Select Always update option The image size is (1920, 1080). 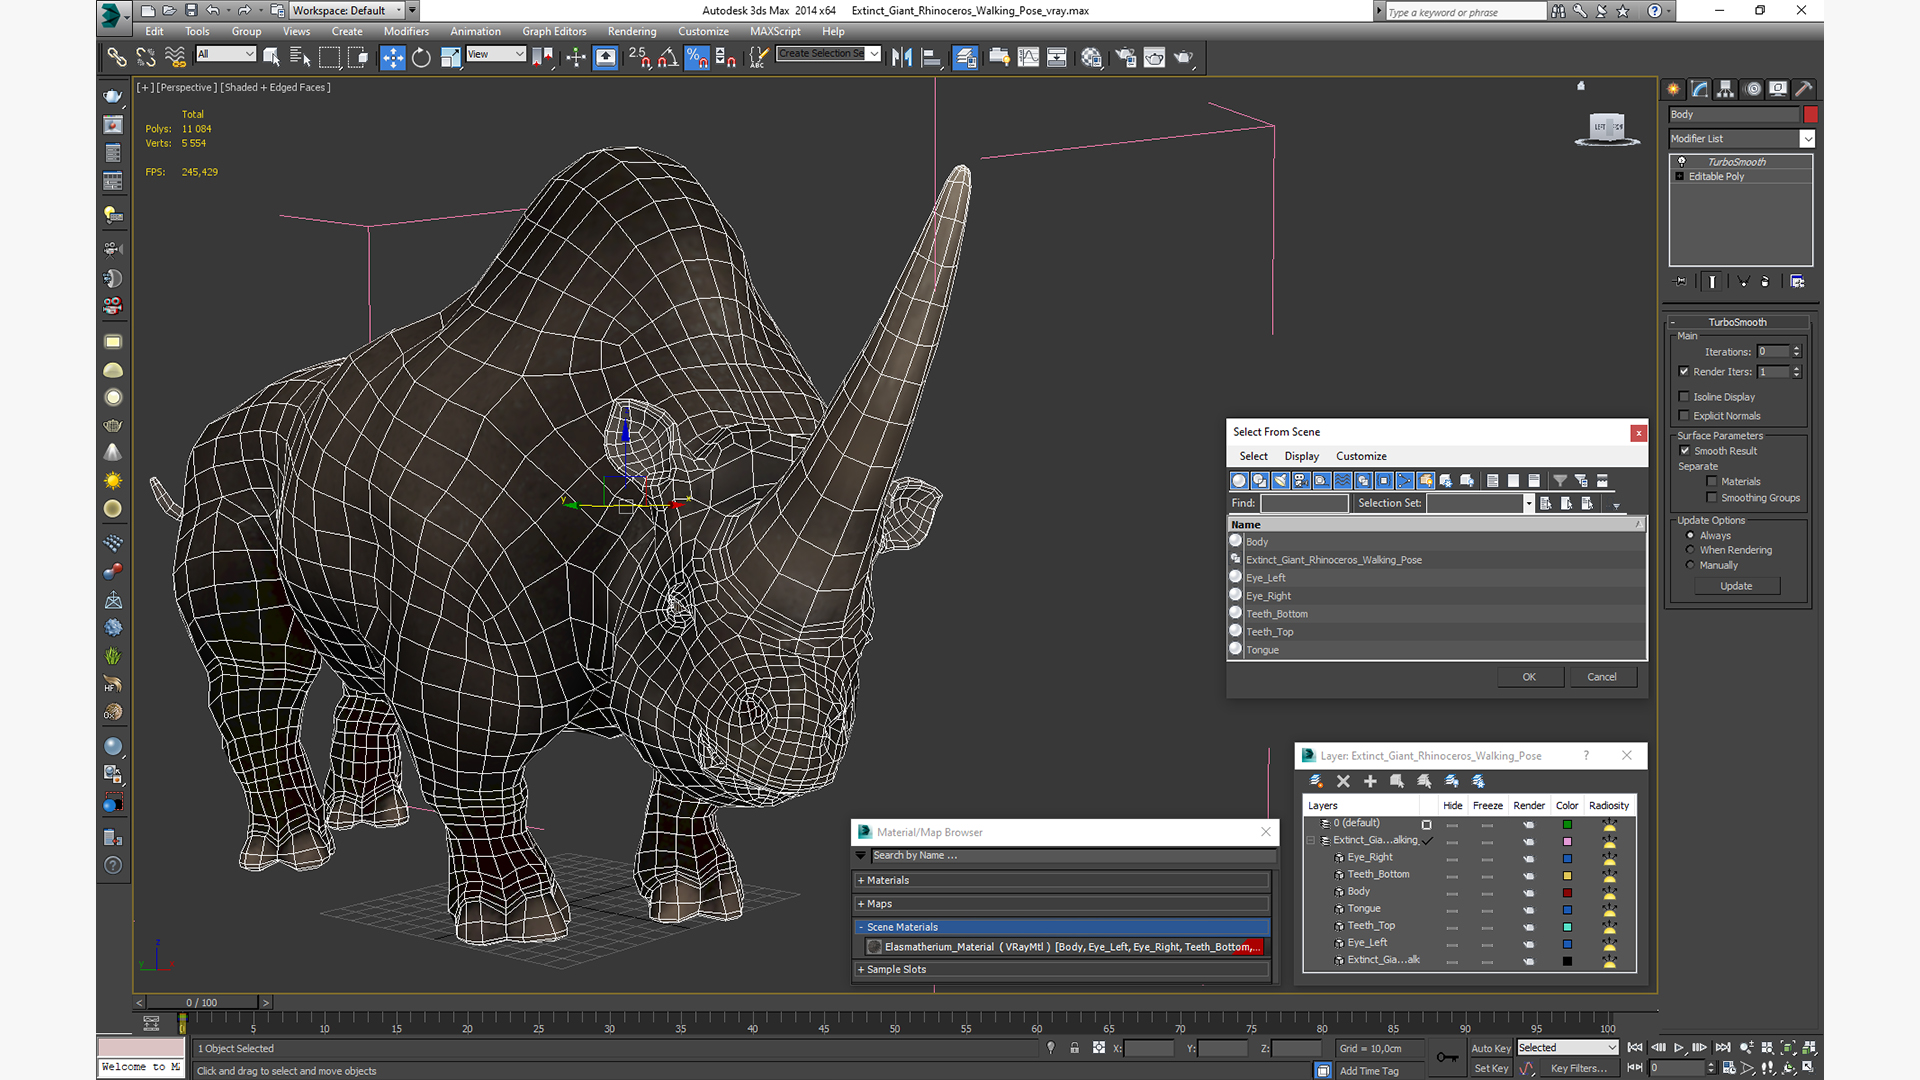click(1691, 536)
